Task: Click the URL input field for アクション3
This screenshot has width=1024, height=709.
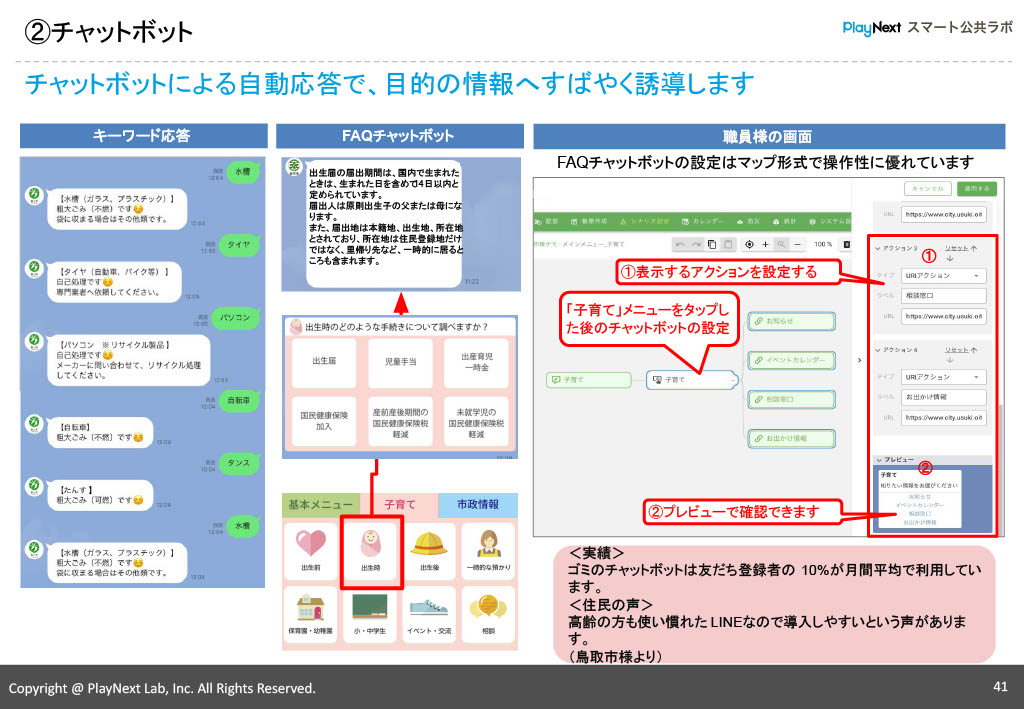Action: [x=944, y=318]
